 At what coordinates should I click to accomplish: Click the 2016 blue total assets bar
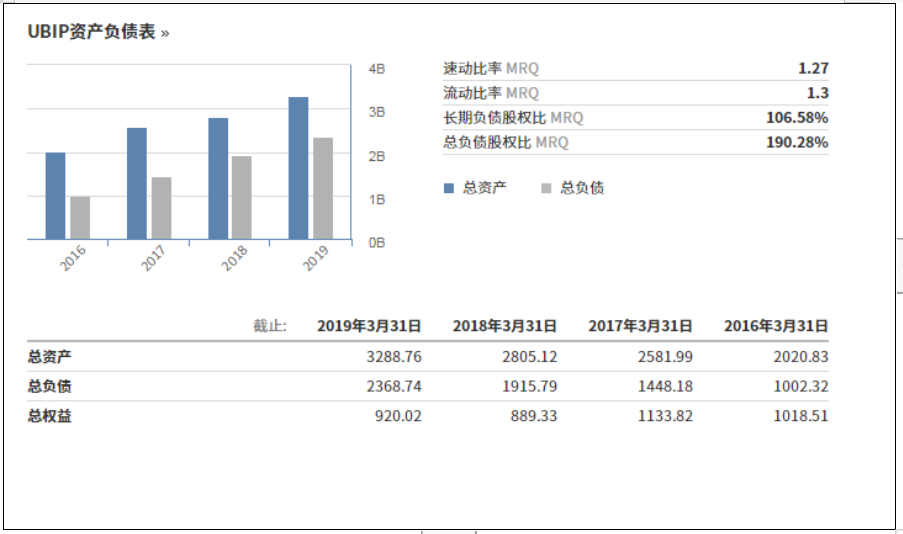55,196
